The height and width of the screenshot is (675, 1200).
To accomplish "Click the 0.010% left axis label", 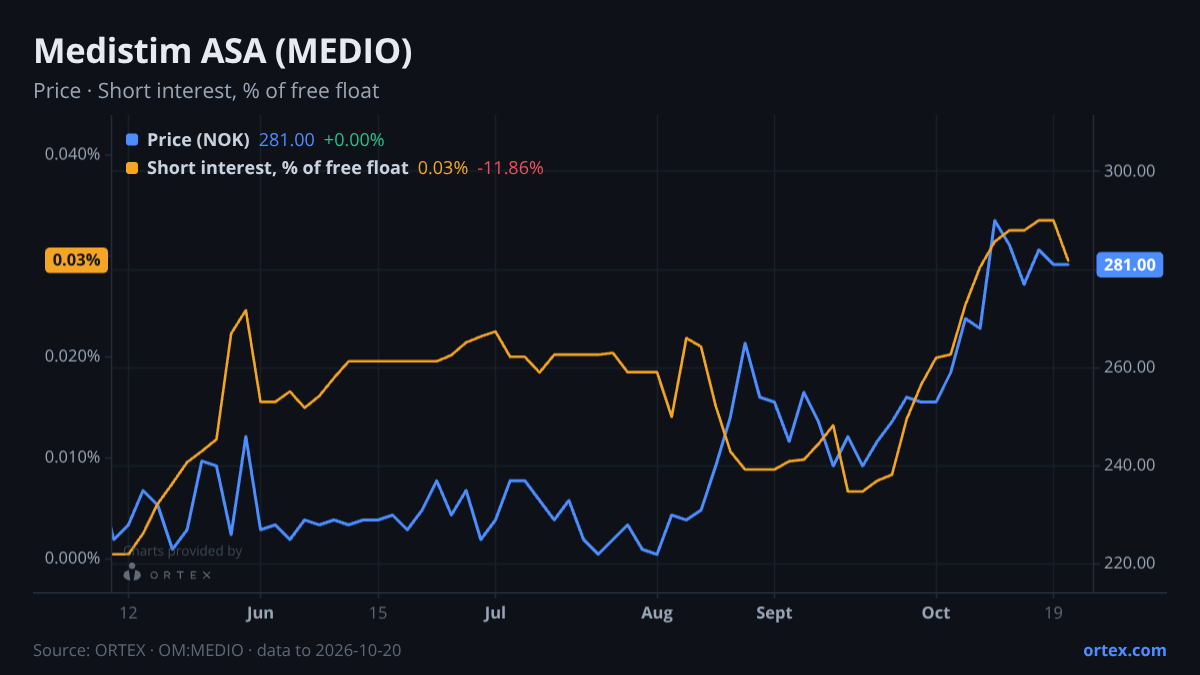I will click(x=72, y=458).
